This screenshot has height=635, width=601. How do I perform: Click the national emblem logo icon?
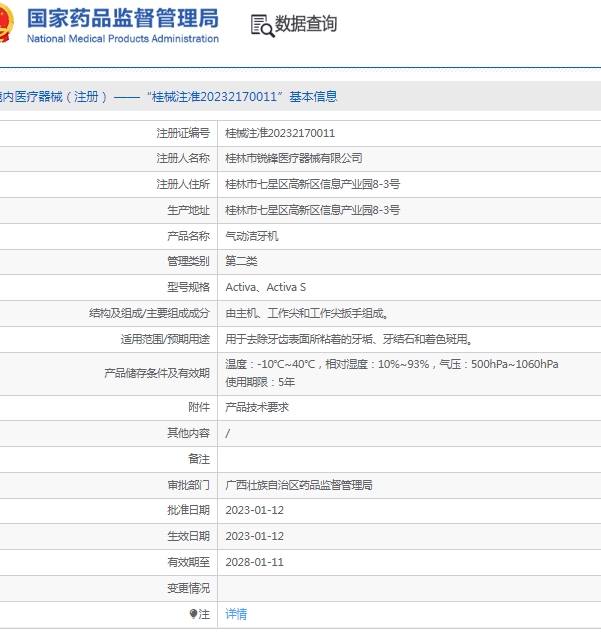pos(6,23)
